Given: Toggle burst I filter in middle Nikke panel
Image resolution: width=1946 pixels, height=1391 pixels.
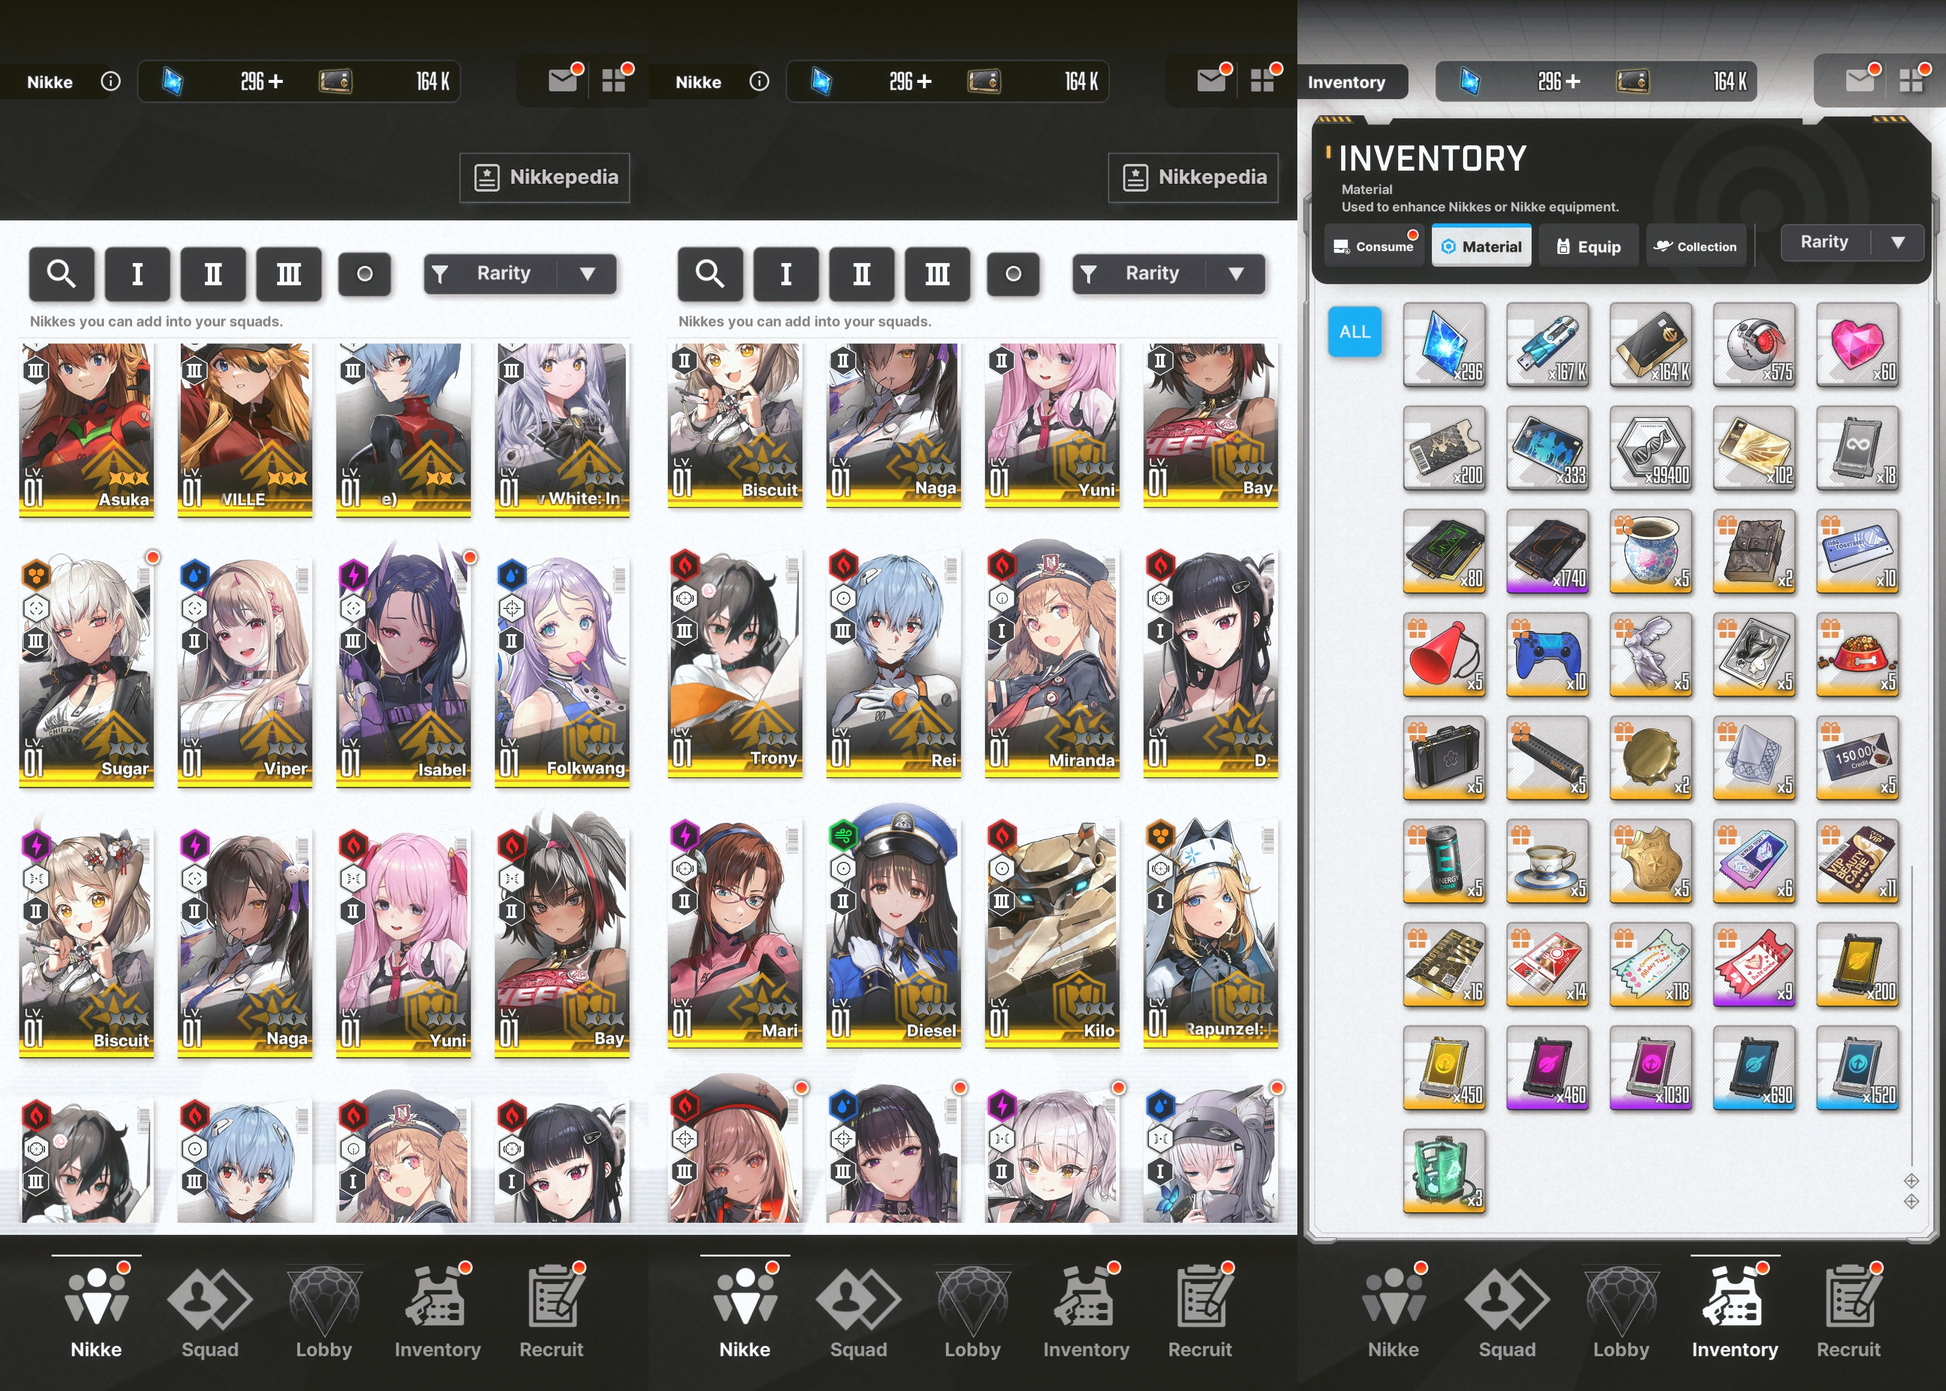Looking at the screenshot, I should pyautogui.click(x=786, y=274).
